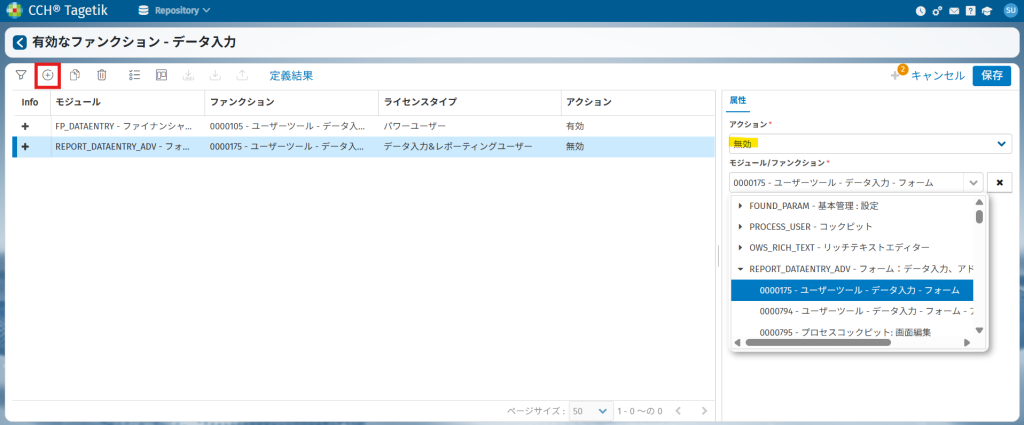The image size is (1024, 425).
Task: Select 0000794 item in function list
Action: 850,311
